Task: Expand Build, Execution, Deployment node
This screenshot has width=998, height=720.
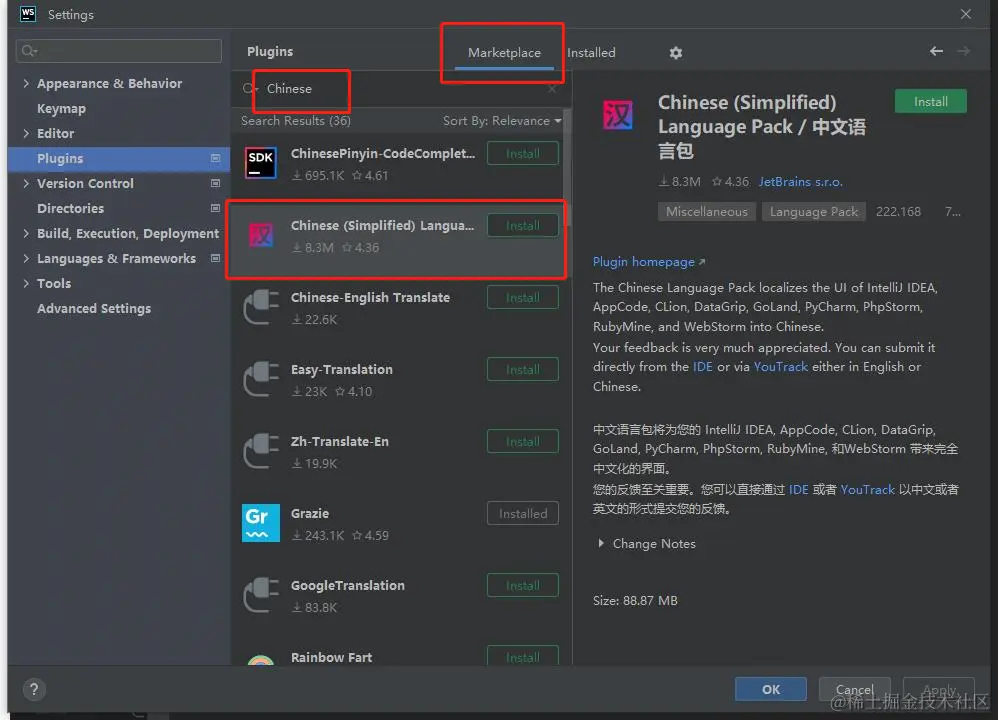Action: coord(25,233)
